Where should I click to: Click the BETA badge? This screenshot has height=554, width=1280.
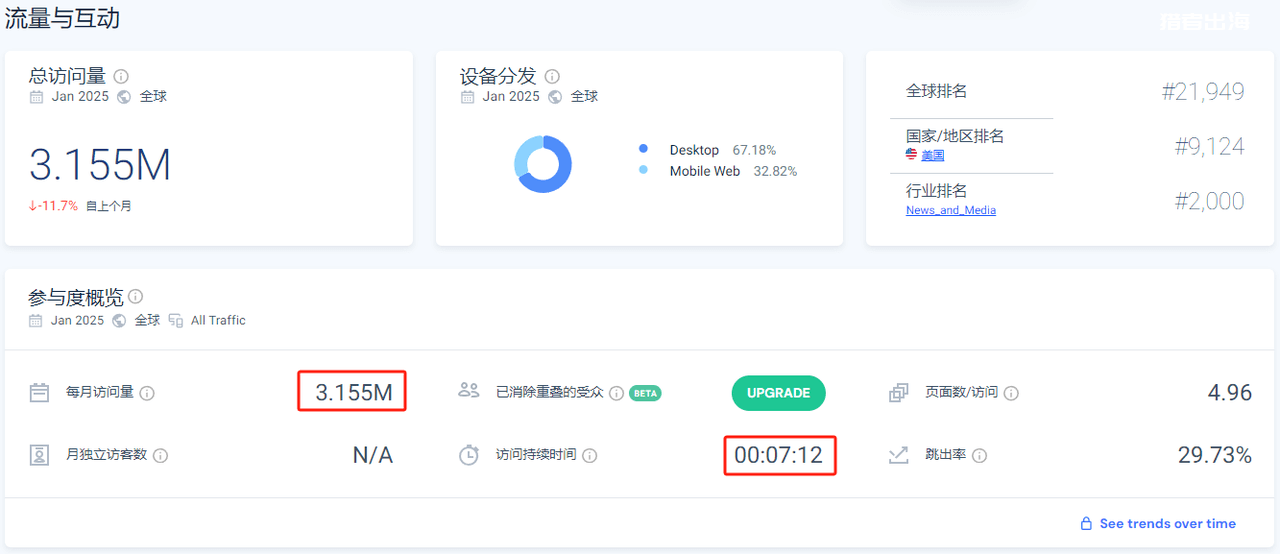click(645, 393)
